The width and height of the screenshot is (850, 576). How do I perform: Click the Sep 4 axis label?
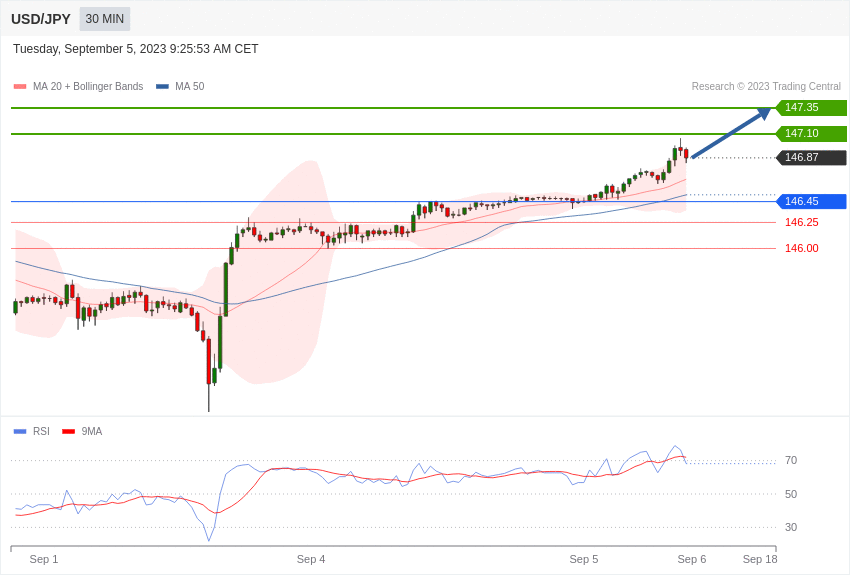(311, 559)
